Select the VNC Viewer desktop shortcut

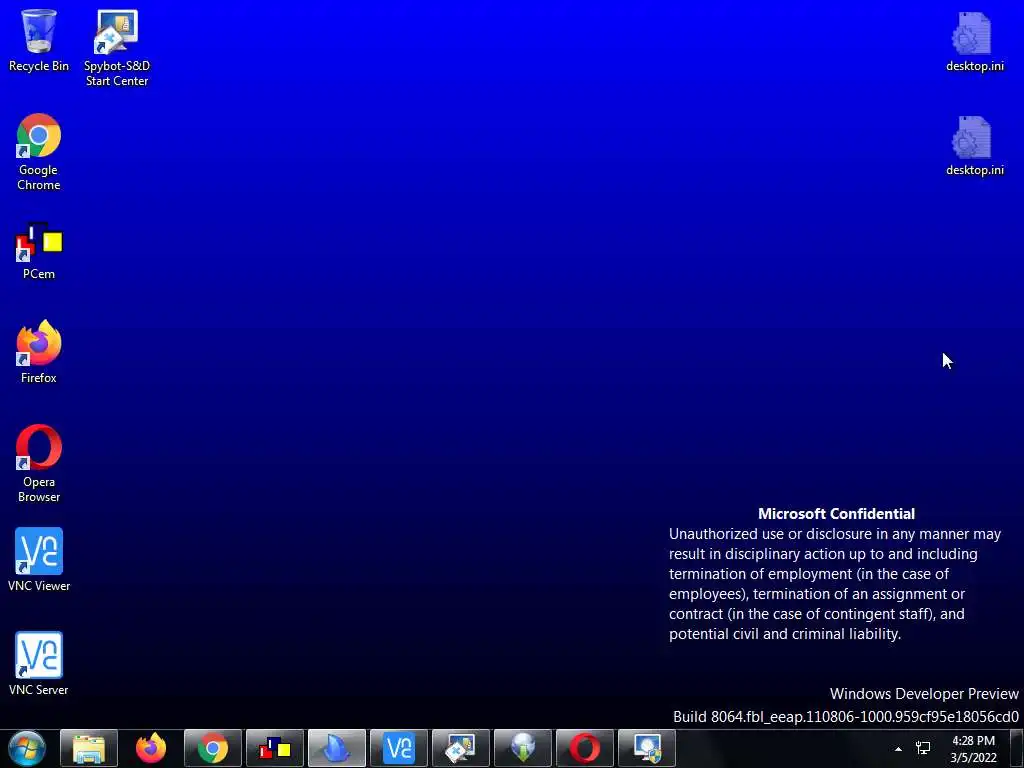39,560
